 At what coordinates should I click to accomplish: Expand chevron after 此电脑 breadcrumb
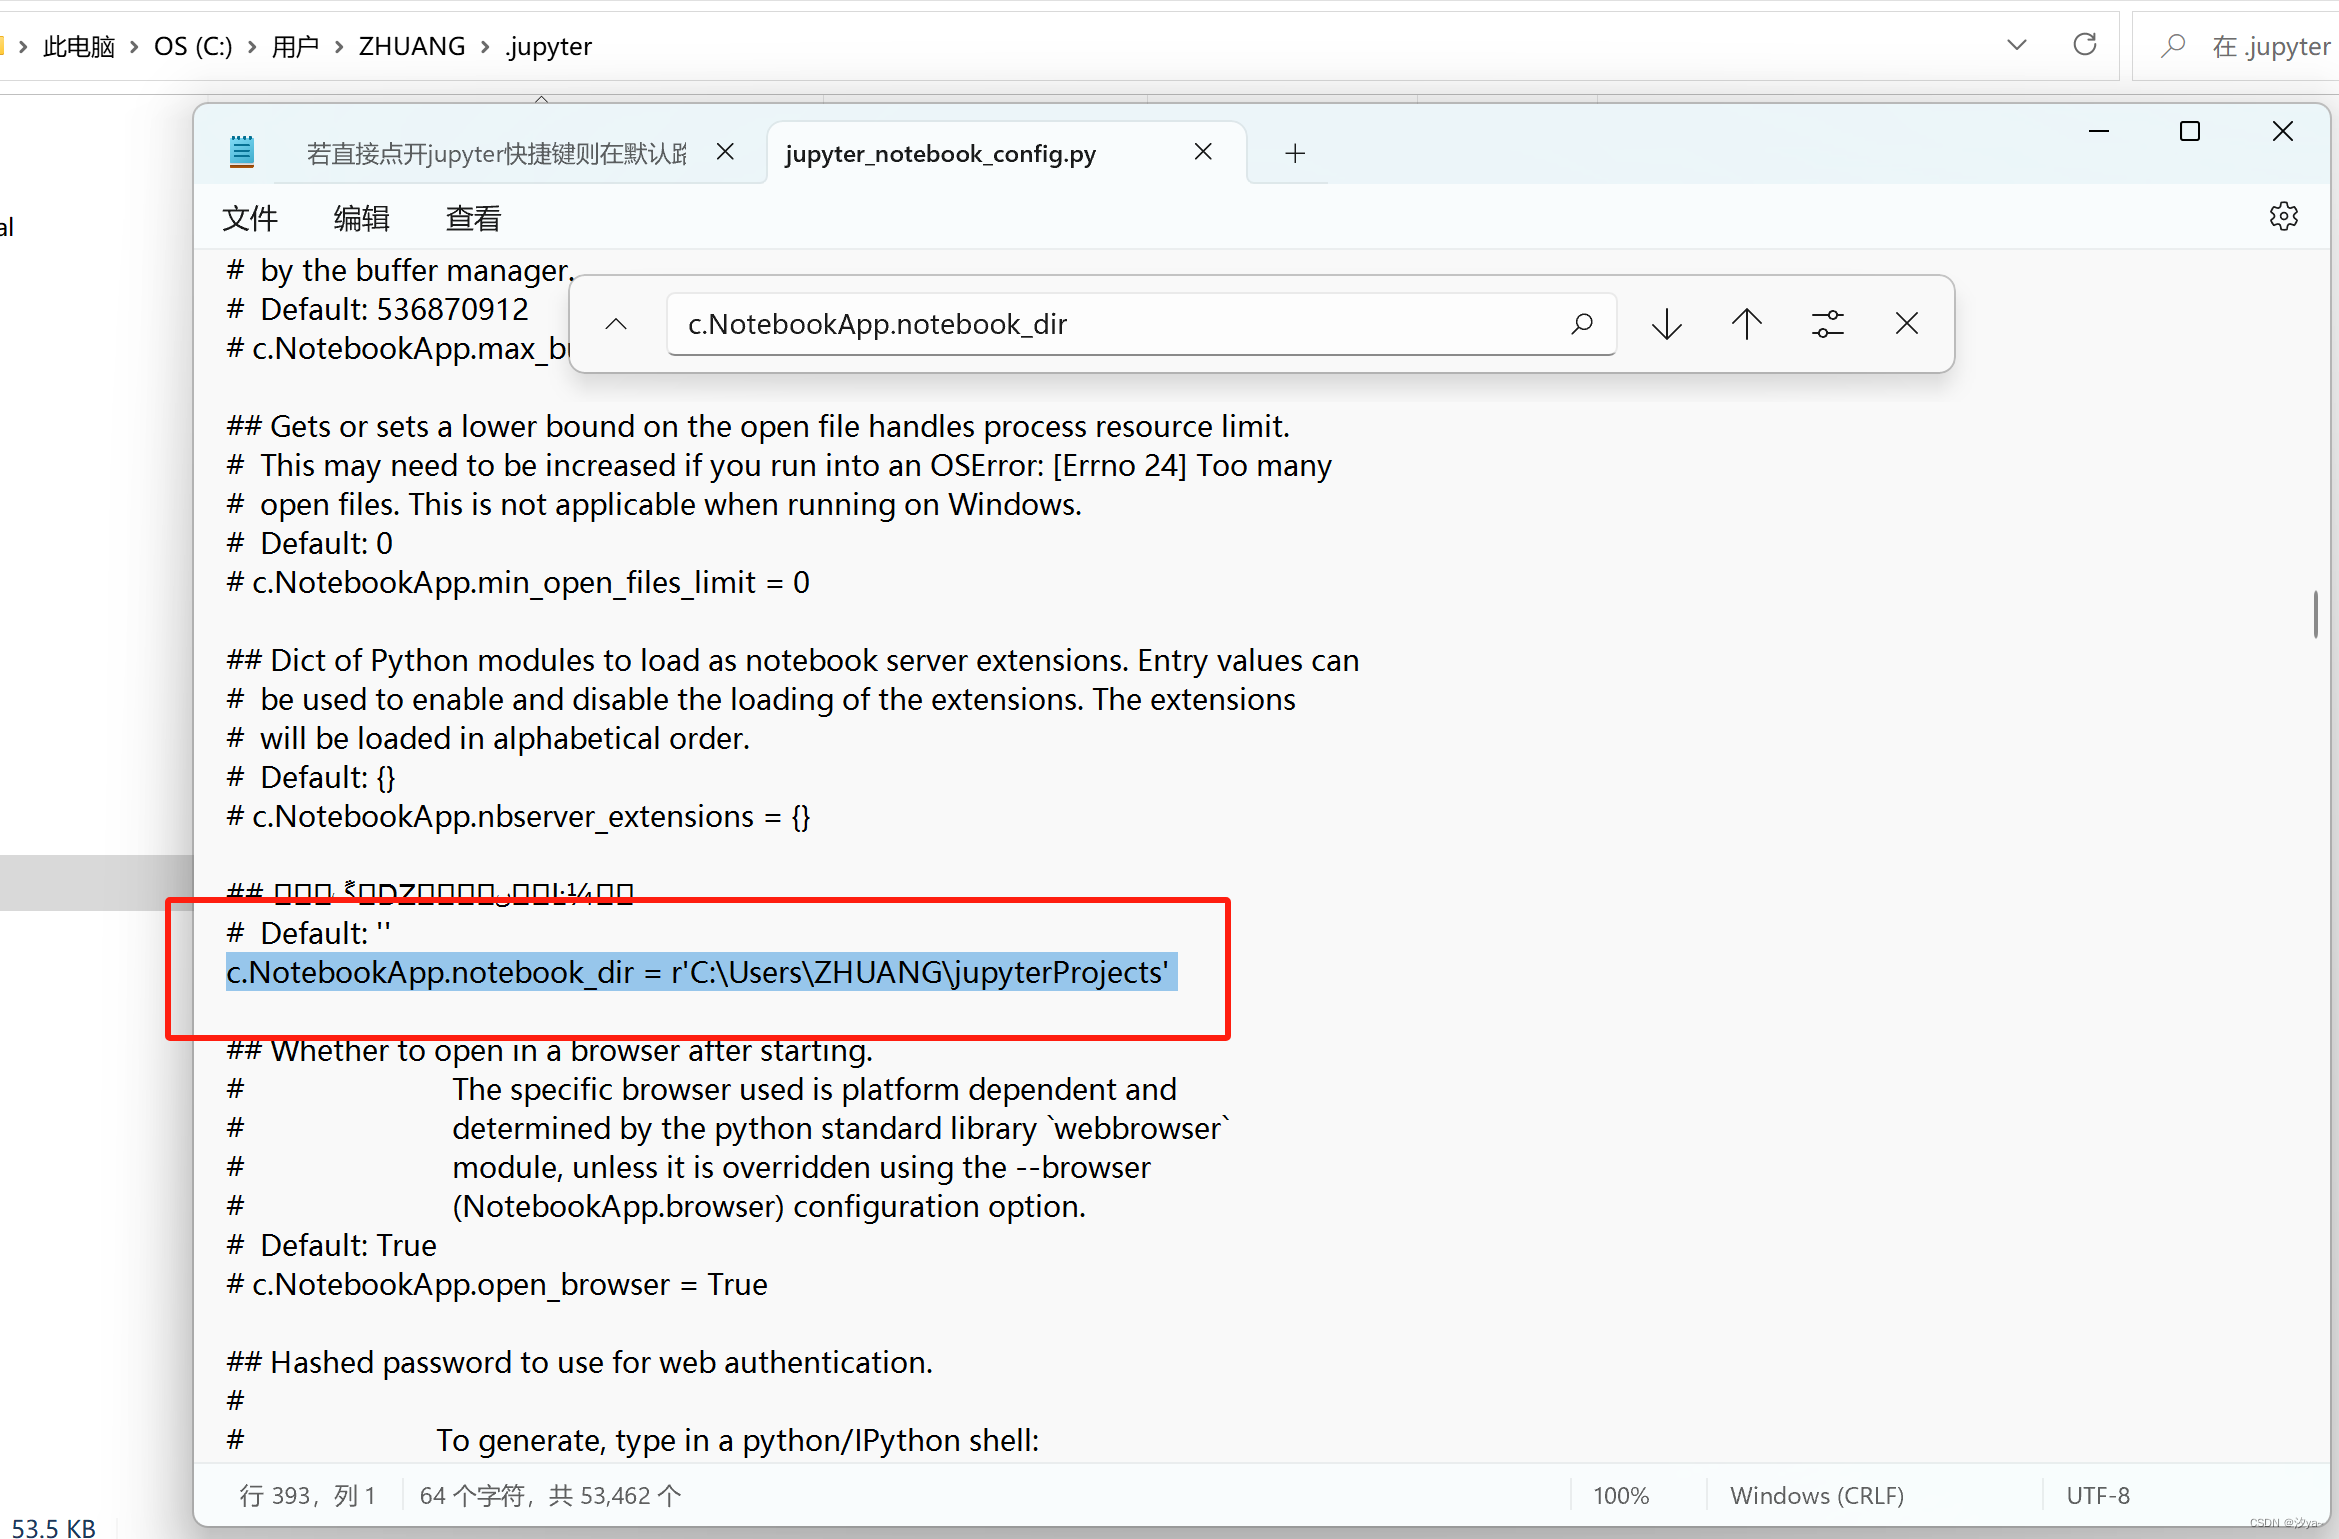coord(134,46)
